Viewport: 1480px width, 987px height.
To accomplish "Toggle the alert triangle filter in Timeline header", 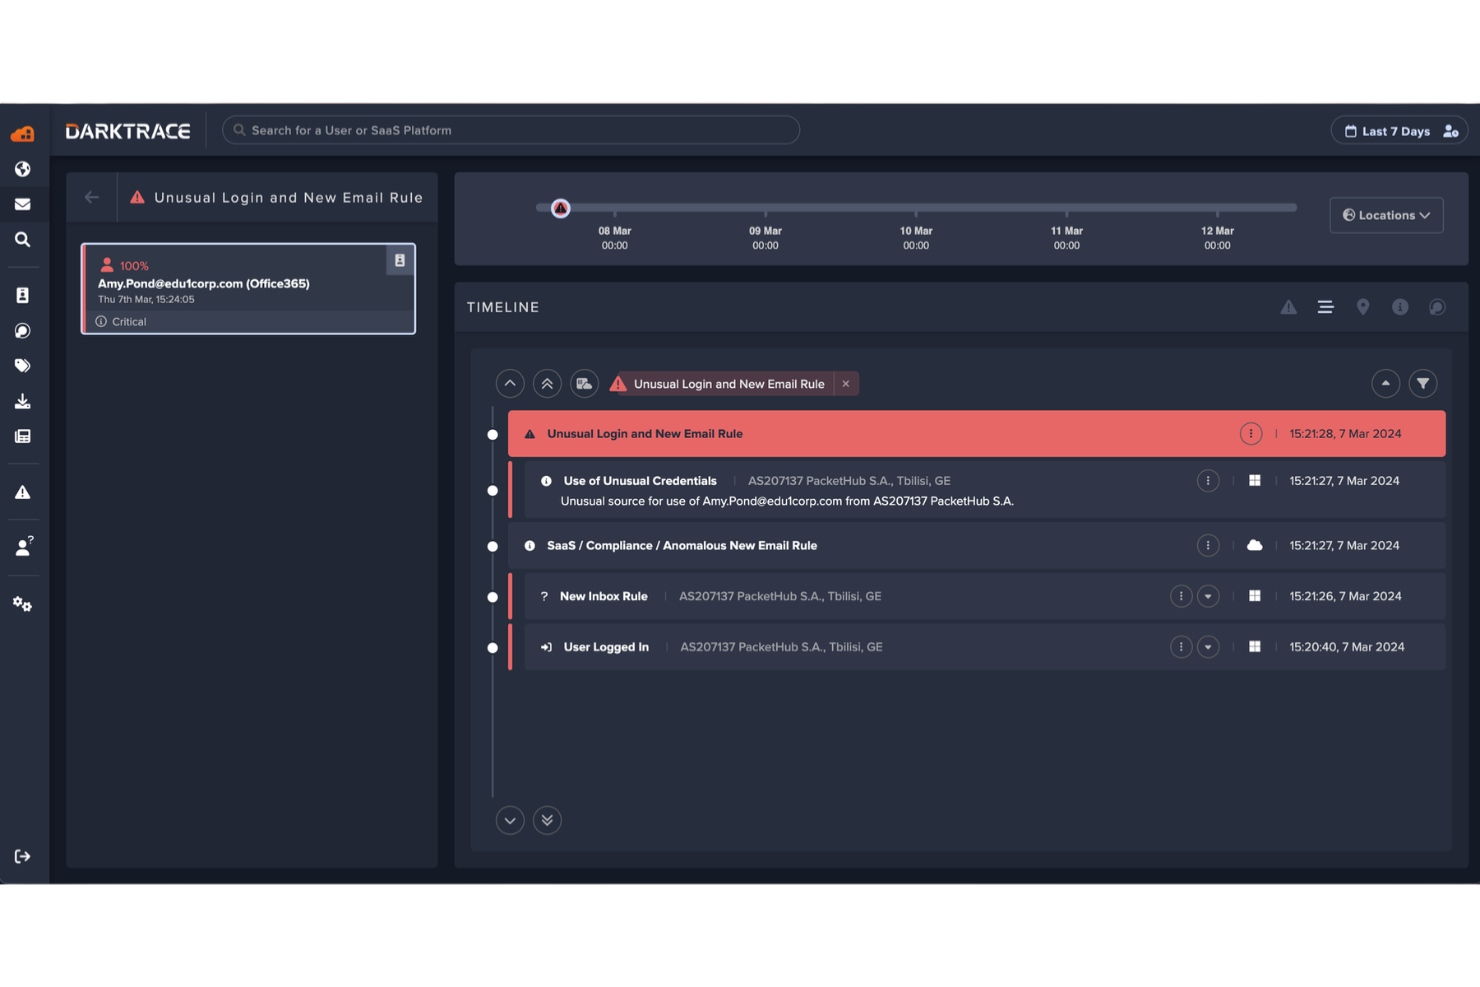I will click(x=1289, y=307).
